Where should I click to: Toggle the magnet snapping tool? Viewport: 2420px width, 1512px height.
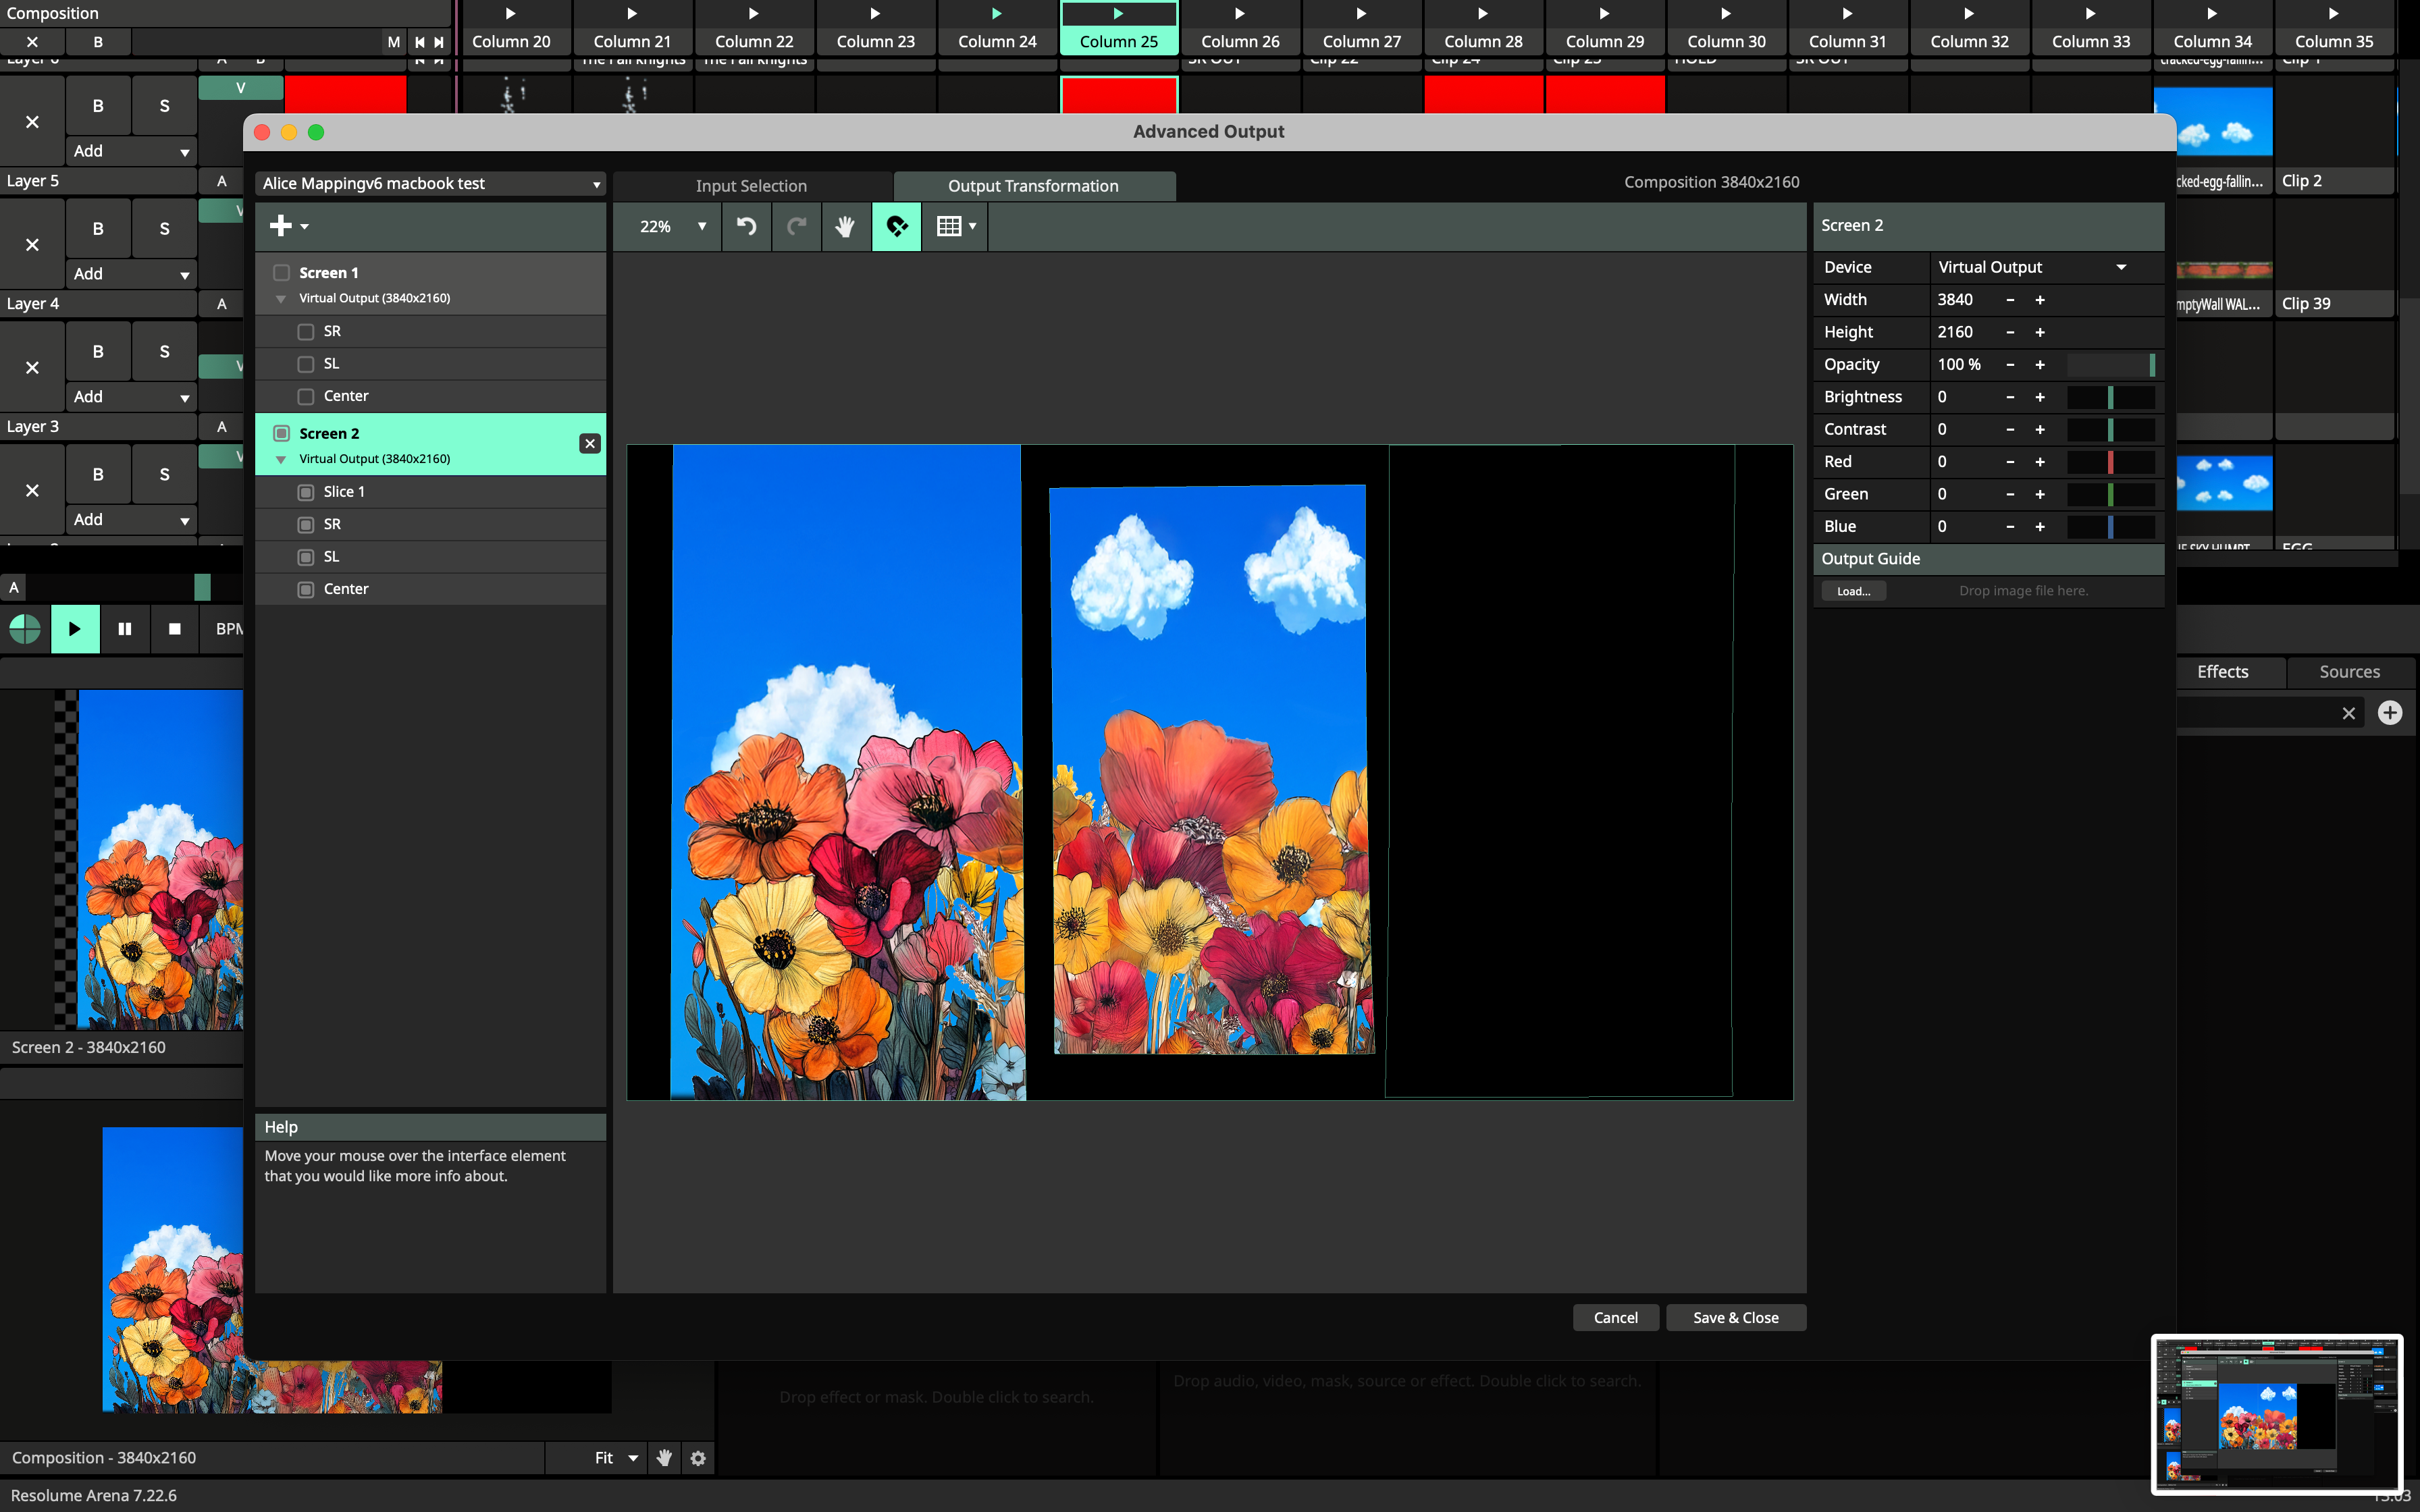point(896,226)
